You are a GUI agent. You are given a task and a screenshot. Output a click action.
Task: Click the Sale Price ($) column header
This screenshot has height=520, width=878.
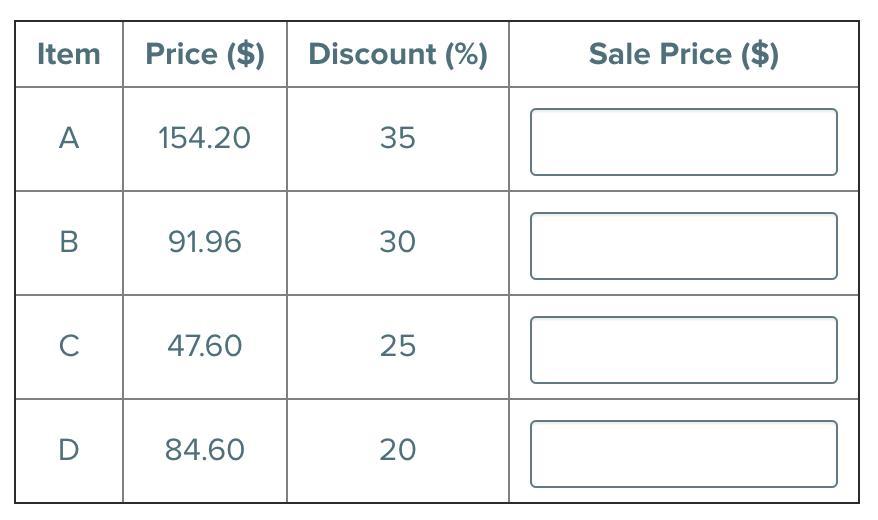pos(683,54)
